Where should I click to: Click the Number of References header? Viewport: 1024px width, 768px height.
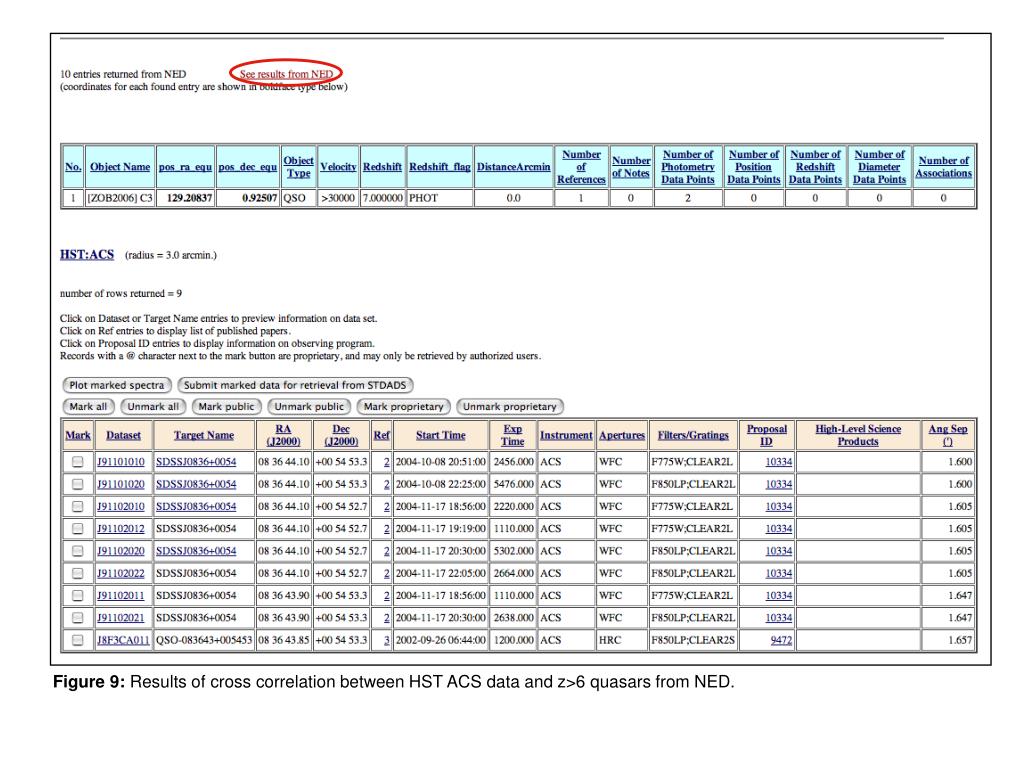(x=581, y=167)
